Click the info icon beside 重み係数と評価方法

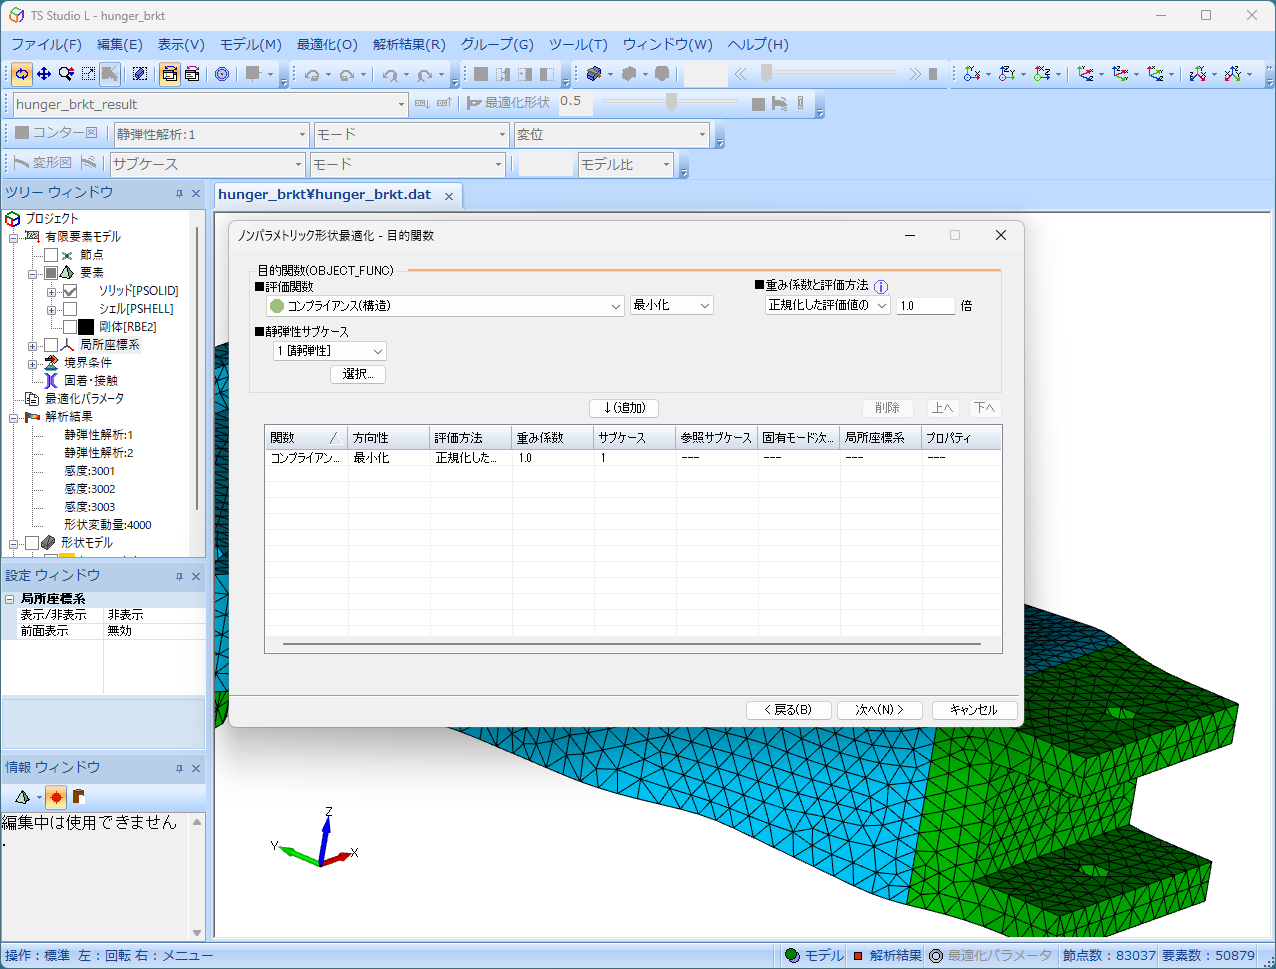pyautogui.click(x=881, y=287)
